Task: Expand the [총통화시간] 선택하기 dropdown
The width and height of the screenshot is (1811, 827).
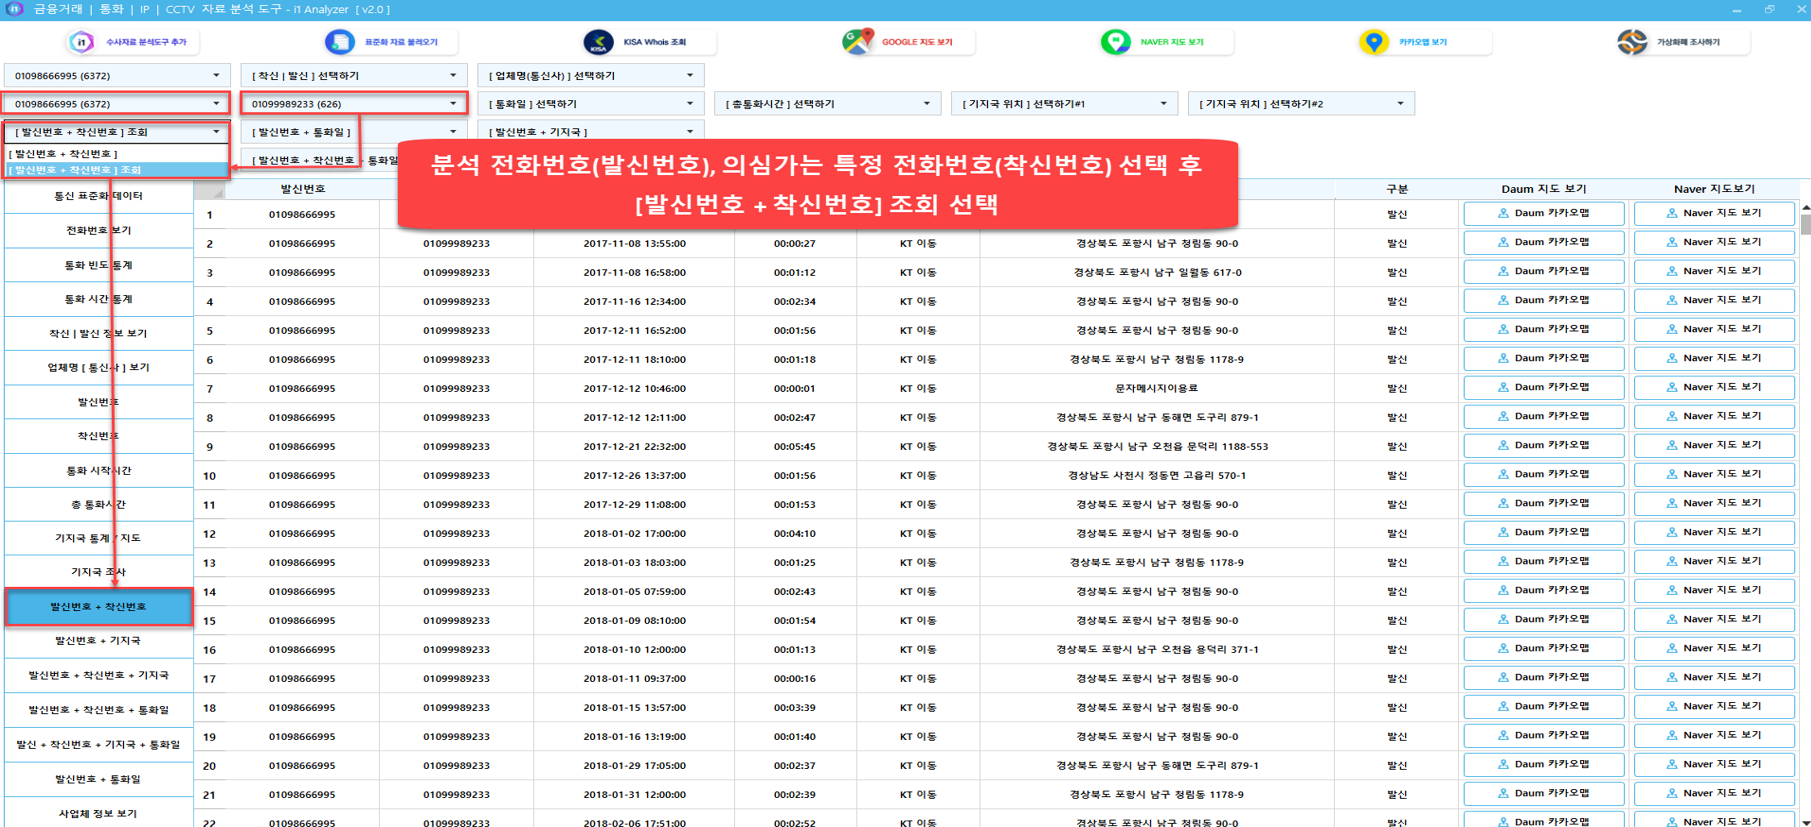Action: pos(827,104)
